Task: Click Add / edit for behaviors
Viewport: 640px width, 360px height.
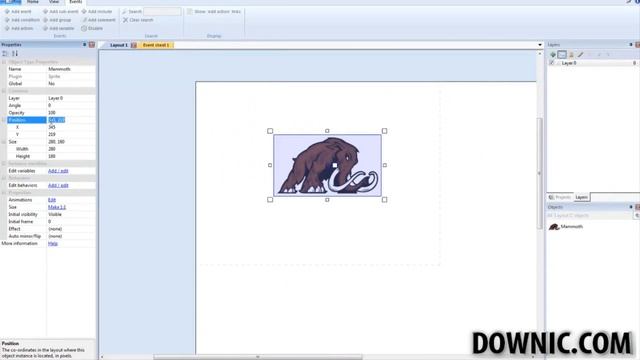Action: [x=58, y=185]
